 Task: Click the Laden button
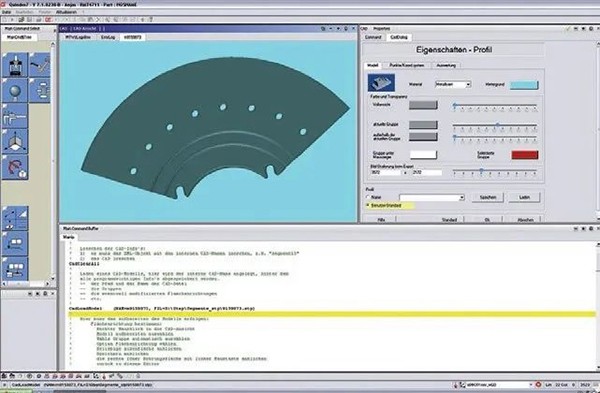pos(524,197)
